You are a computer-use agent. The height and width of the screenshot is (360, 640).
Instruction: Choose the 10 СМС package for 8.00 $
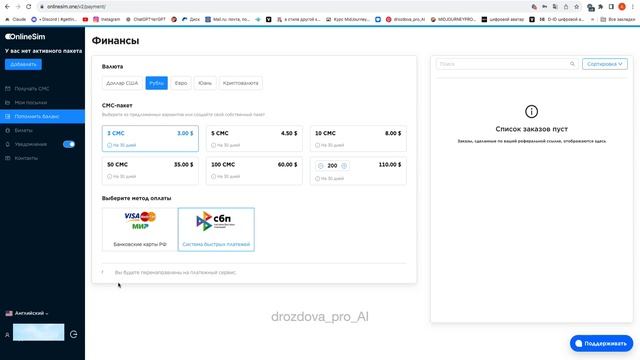[358, 138]
